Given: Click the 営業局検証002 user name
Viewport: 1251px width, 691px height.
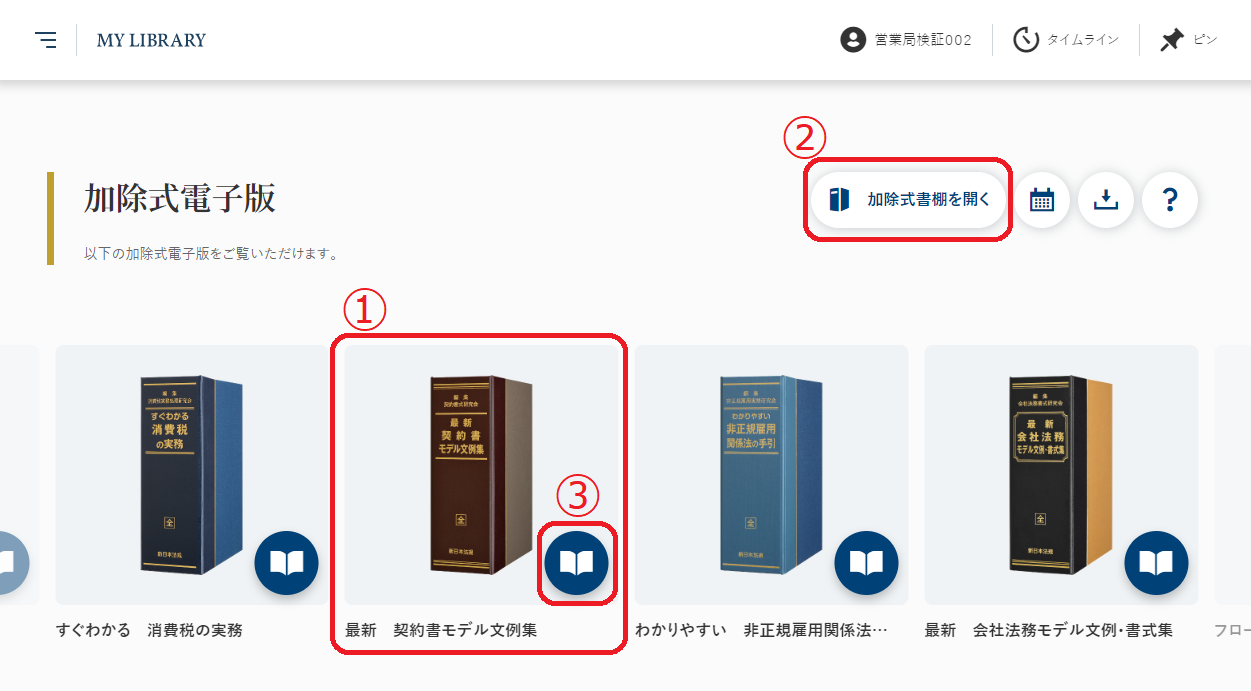Looking at the screenshot, I should (923, 40).
